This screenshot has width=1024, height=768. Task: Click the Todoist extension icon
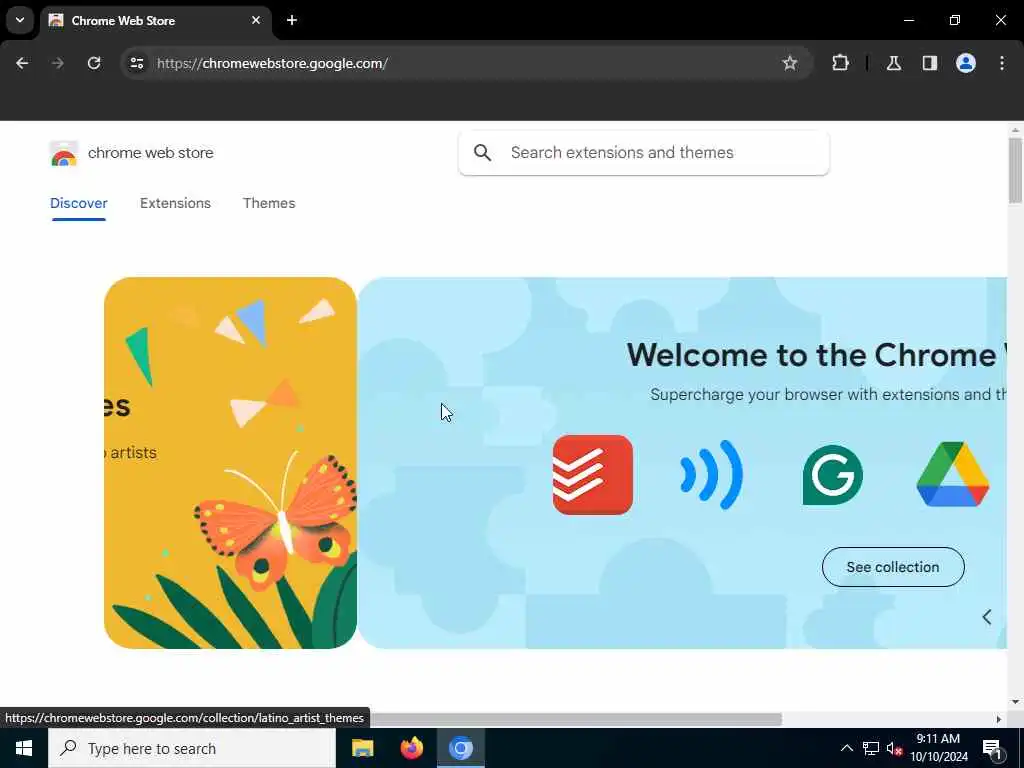pos(592,475)
